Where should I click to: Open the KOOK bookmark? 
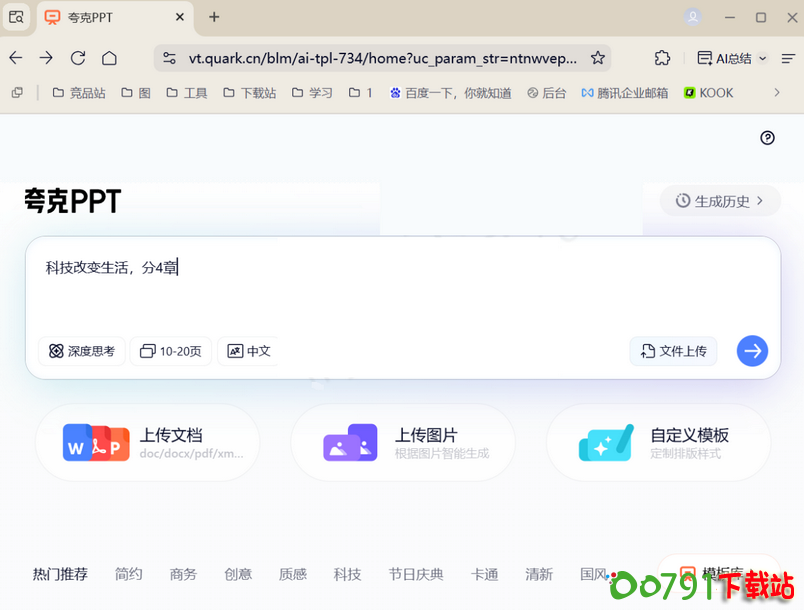709,93
